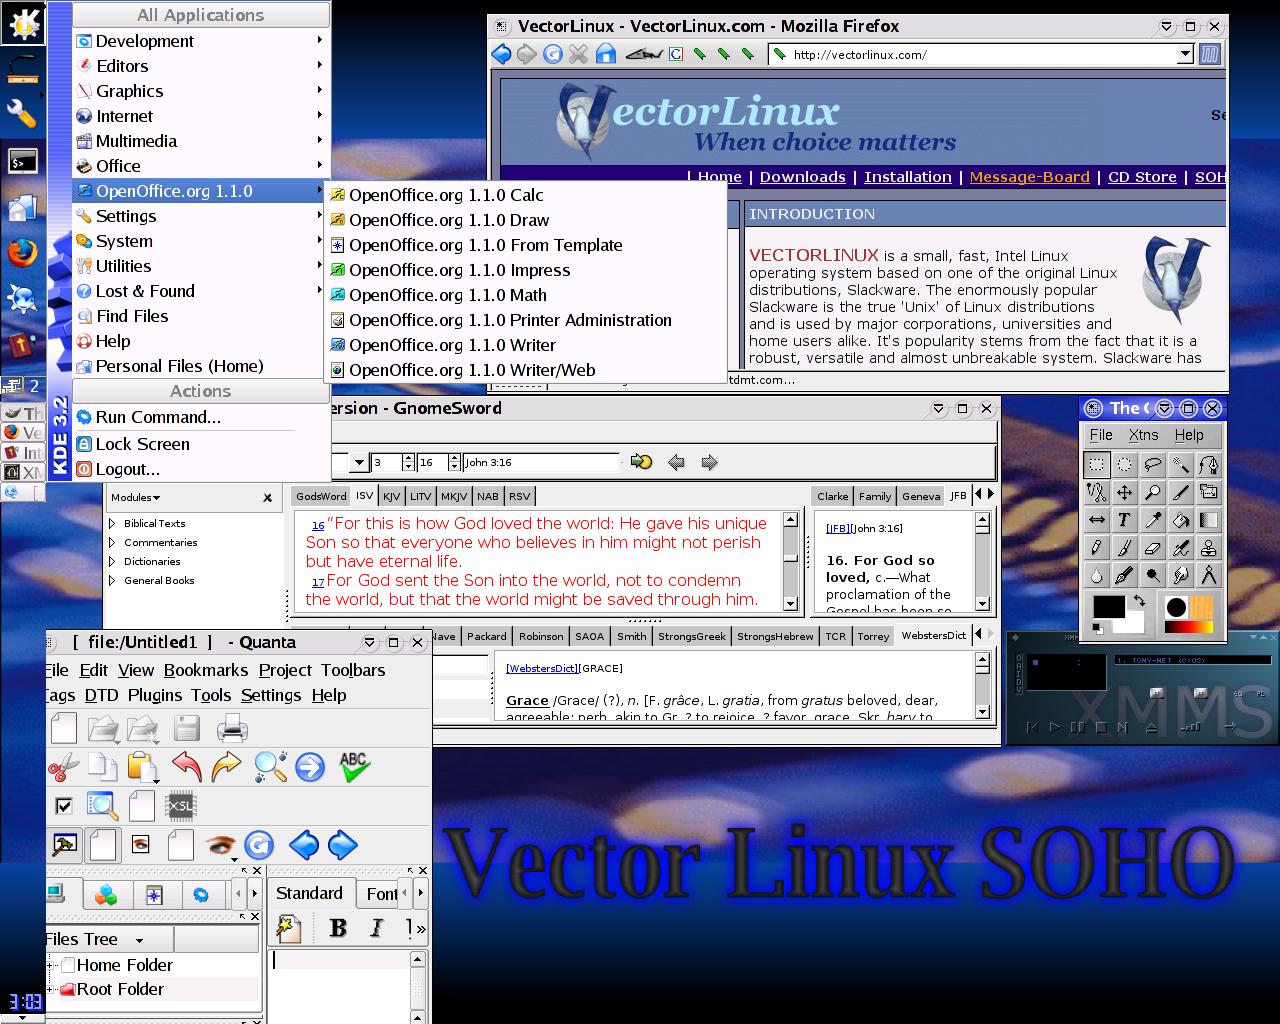Pick the Color Picker eyedropper tool

(x=1153, y=520)
